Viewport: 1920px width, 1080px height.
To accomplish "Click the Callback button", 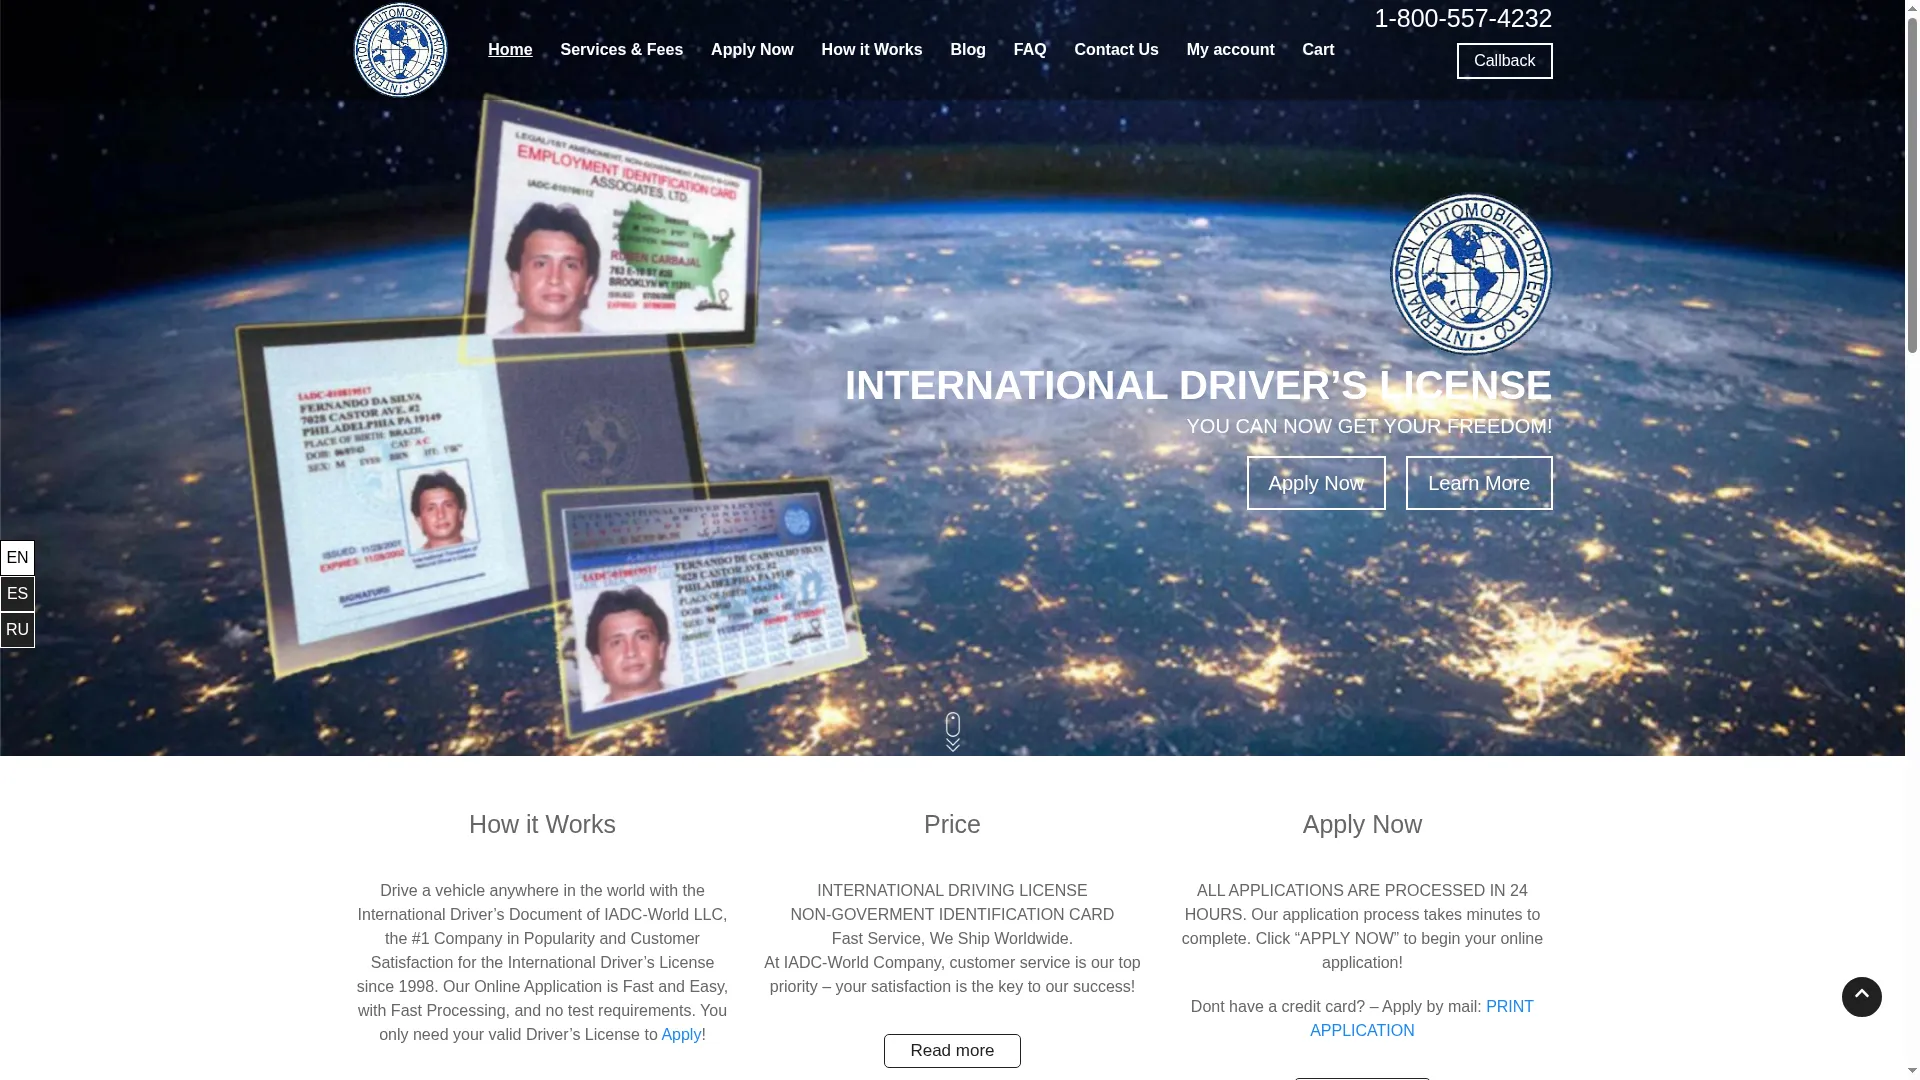I will [1504, 61].
